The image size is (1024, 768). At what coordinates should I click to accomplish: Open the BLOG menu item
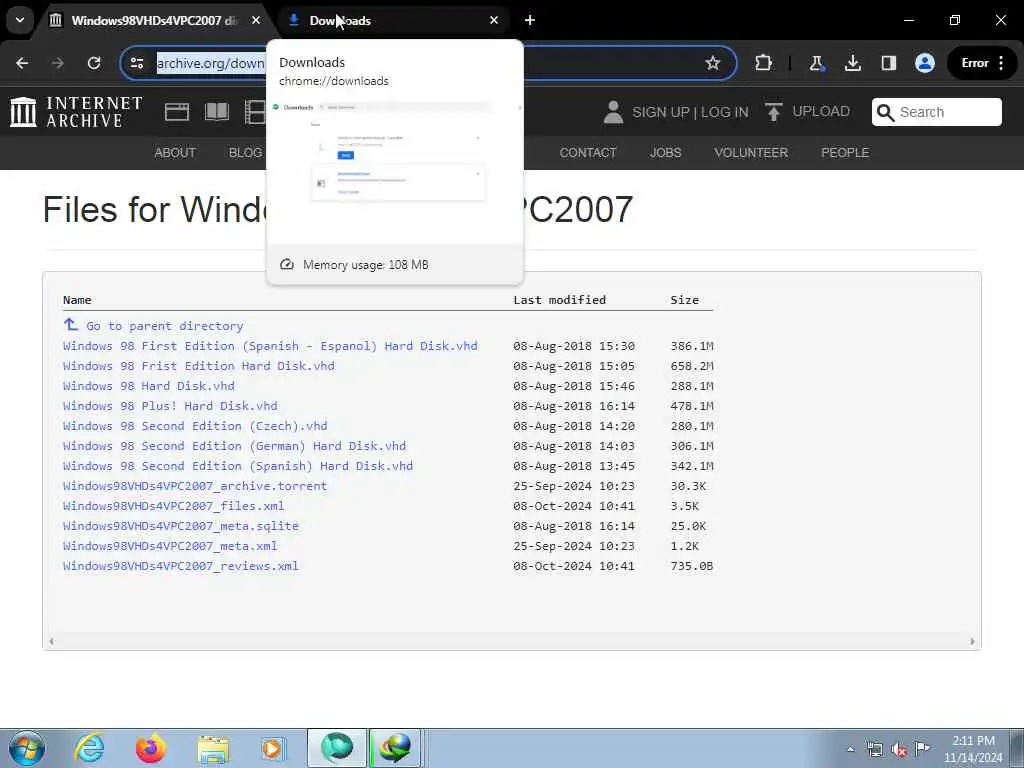pyautogui.click(x=246, y=152)
